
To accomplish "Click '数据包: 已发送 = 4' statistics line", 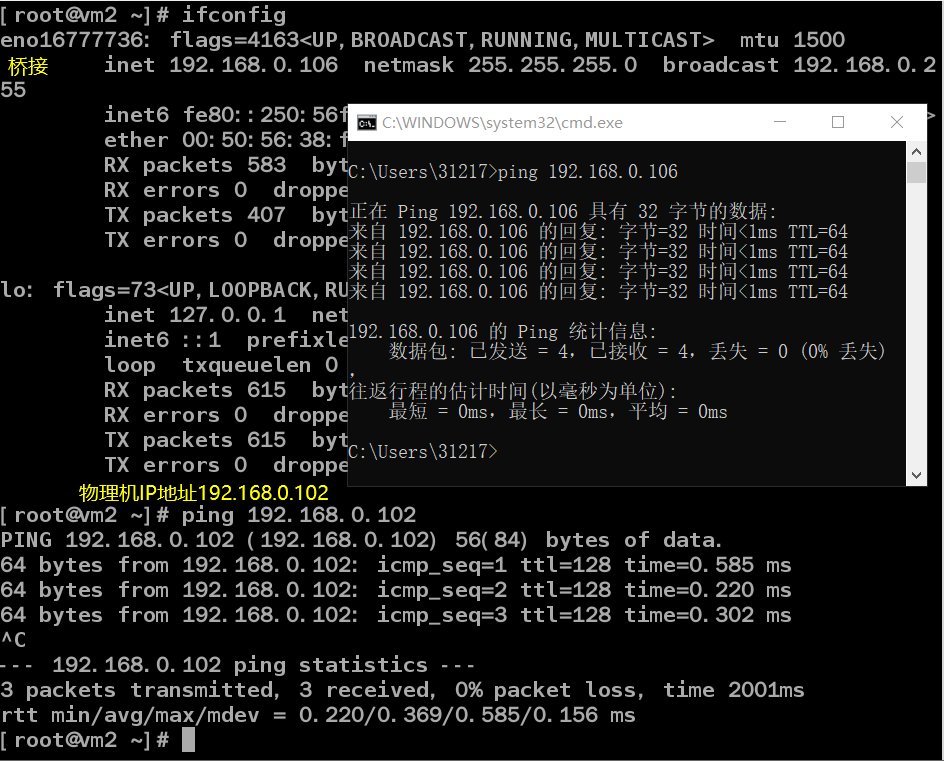I will tap(637, 351).
